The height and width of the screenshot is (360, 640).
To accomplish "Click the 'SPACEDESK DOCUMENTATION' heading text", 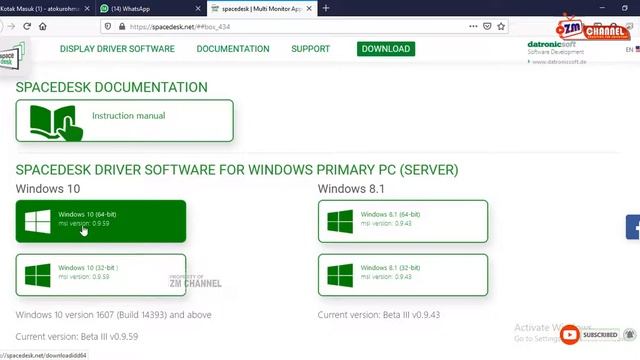I will (111, 87).
